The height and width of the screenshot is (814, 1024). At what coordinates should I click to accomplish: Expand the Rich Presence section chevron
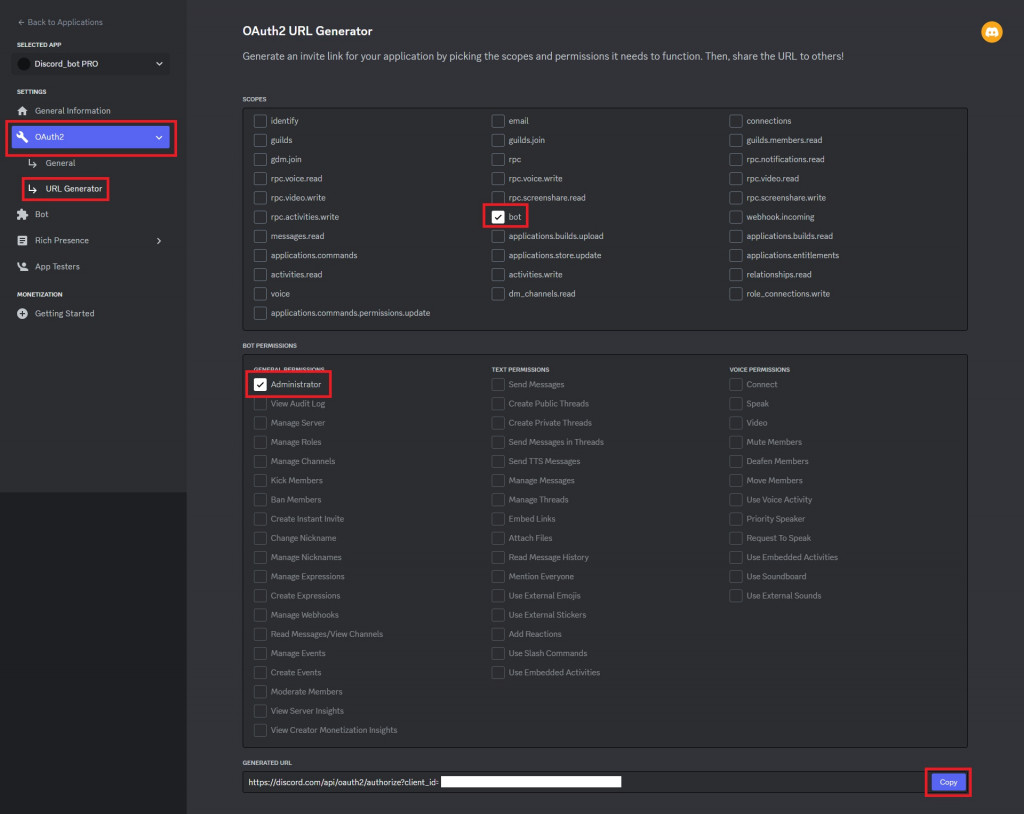[x=159, y=241]
